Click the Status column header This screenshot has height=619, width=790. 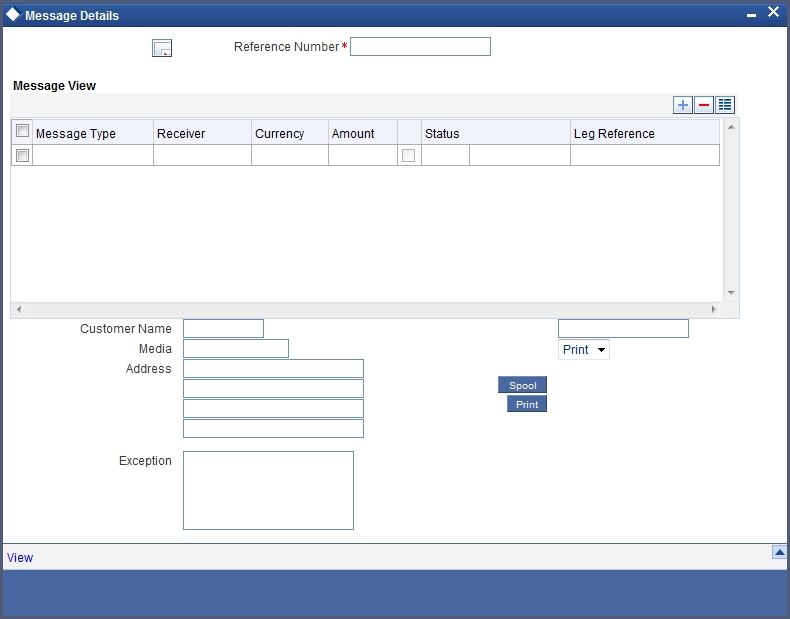pyautogui.click(x=496, y=133)
